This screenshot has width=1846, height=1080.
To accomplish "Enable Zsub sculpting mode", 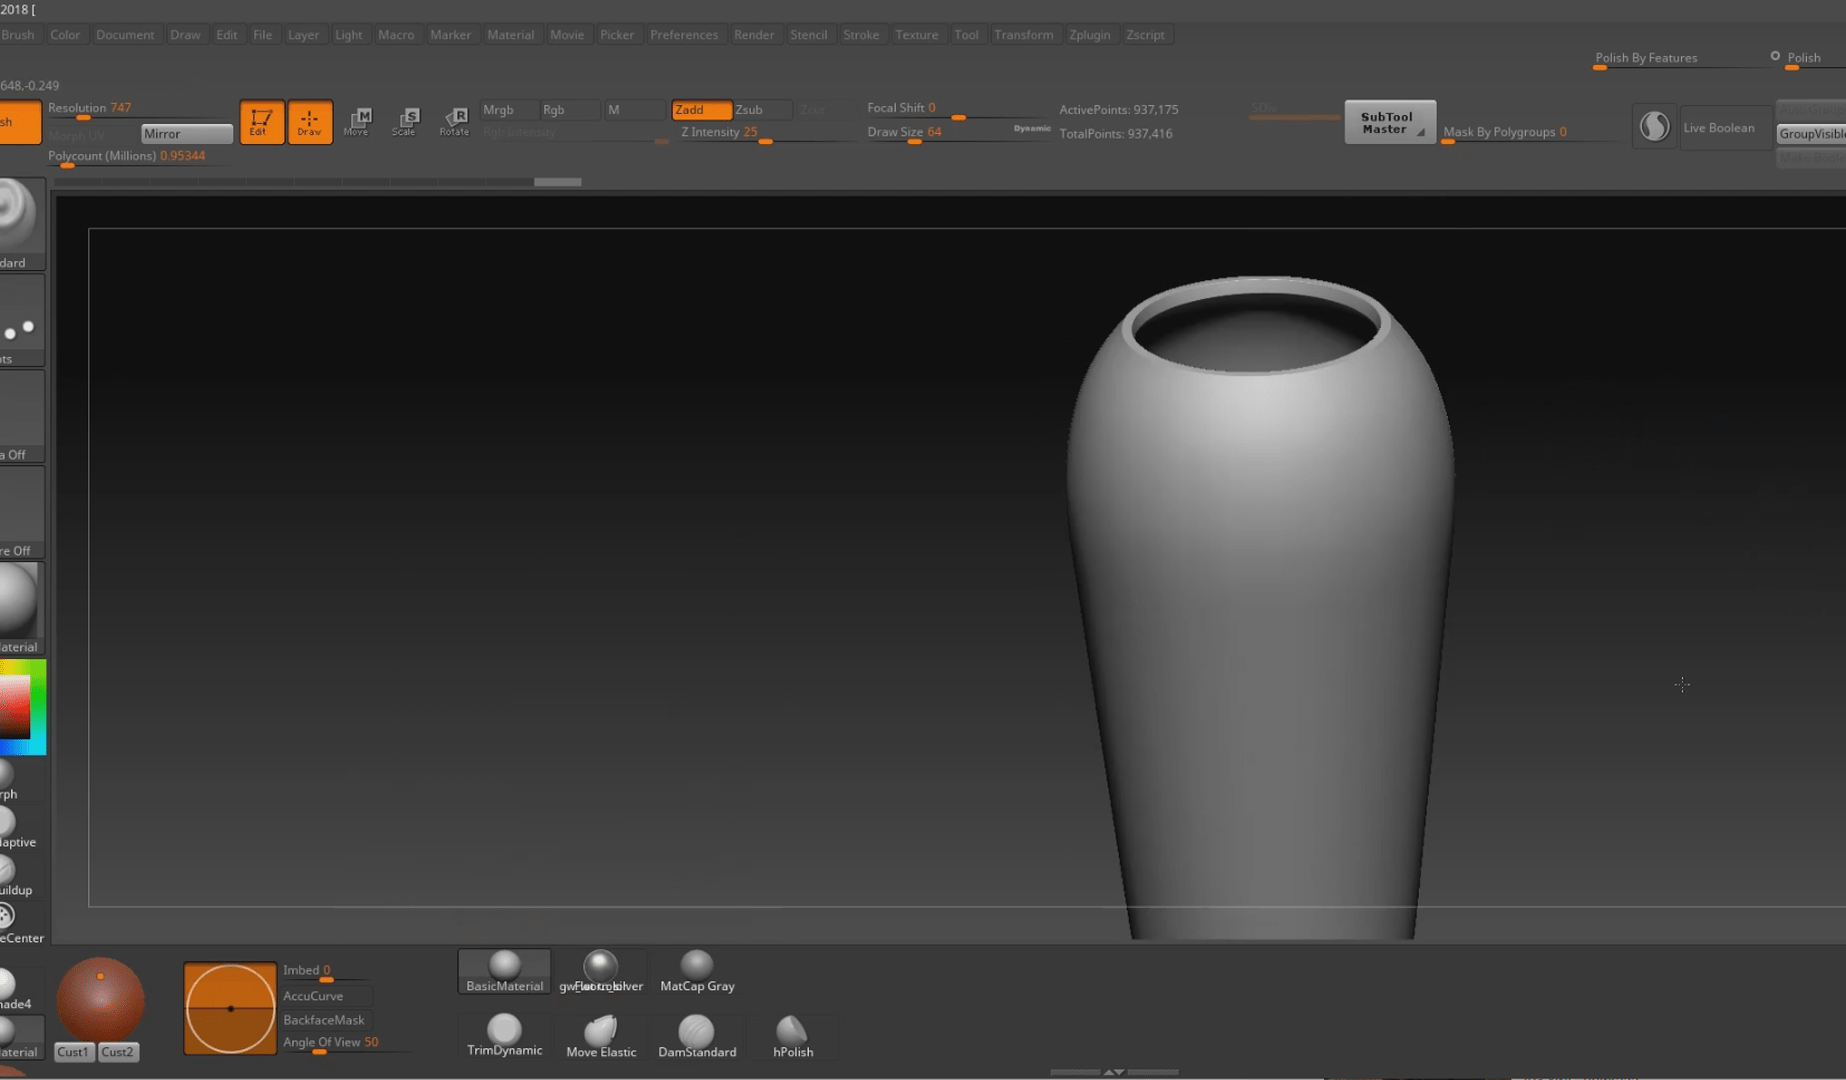I will [x=762, y=110].
